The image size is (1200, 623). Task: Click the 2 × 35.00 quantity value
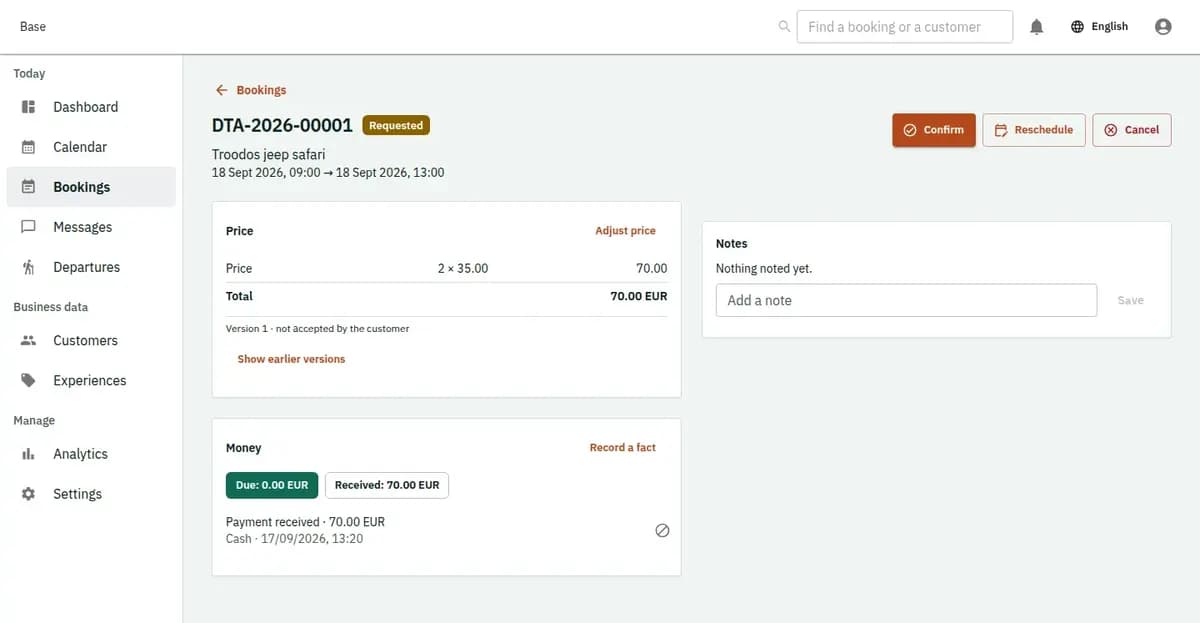point(463,269)
